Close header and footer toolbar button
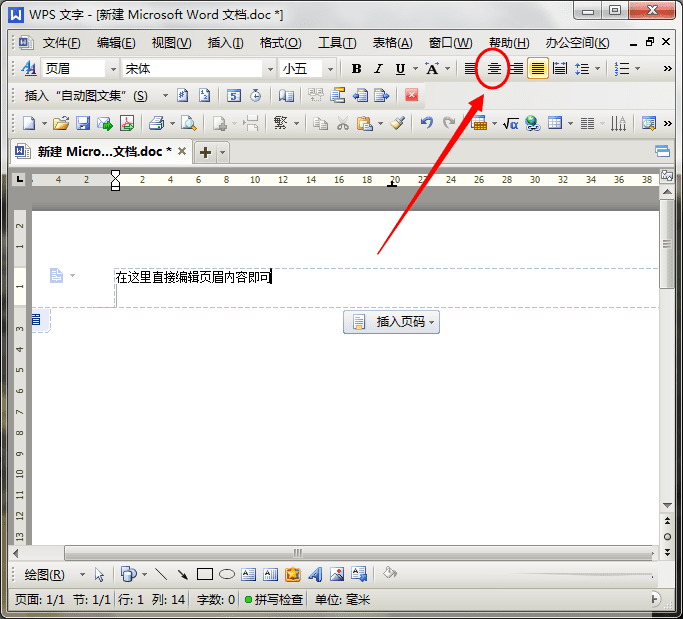This screenshot has width=683, height=619. tap(411, 95)
